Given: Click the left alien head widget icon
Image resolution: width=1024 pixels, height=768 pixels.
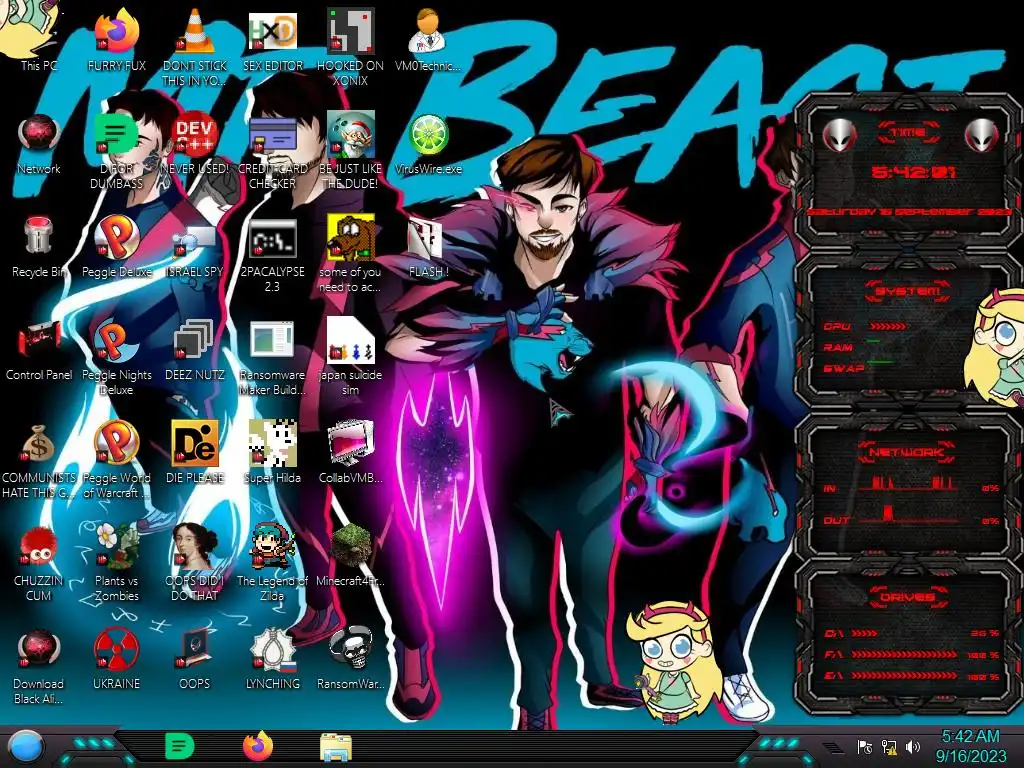Looking at the screenshot, I should pyautogui.click(x=839, y=135).
